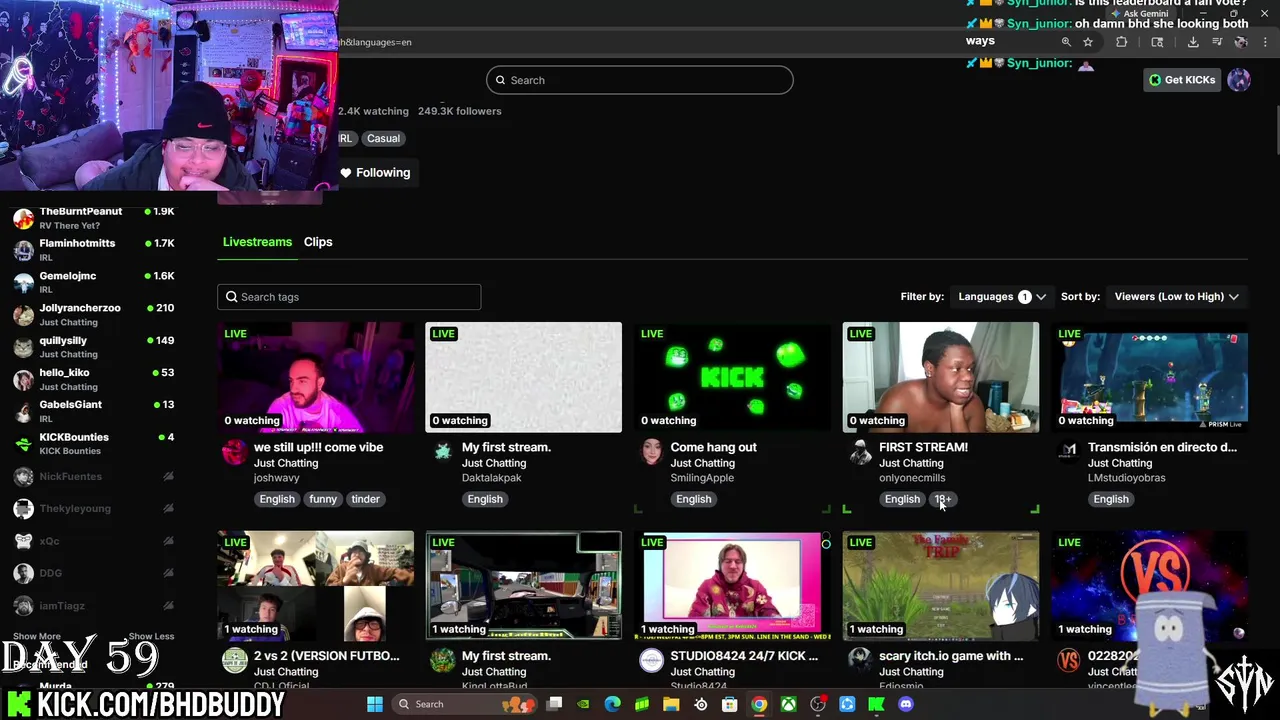Open Discord from the taskbar
The width and height of the screenshot is (1280, 720).
pos(906,704)
